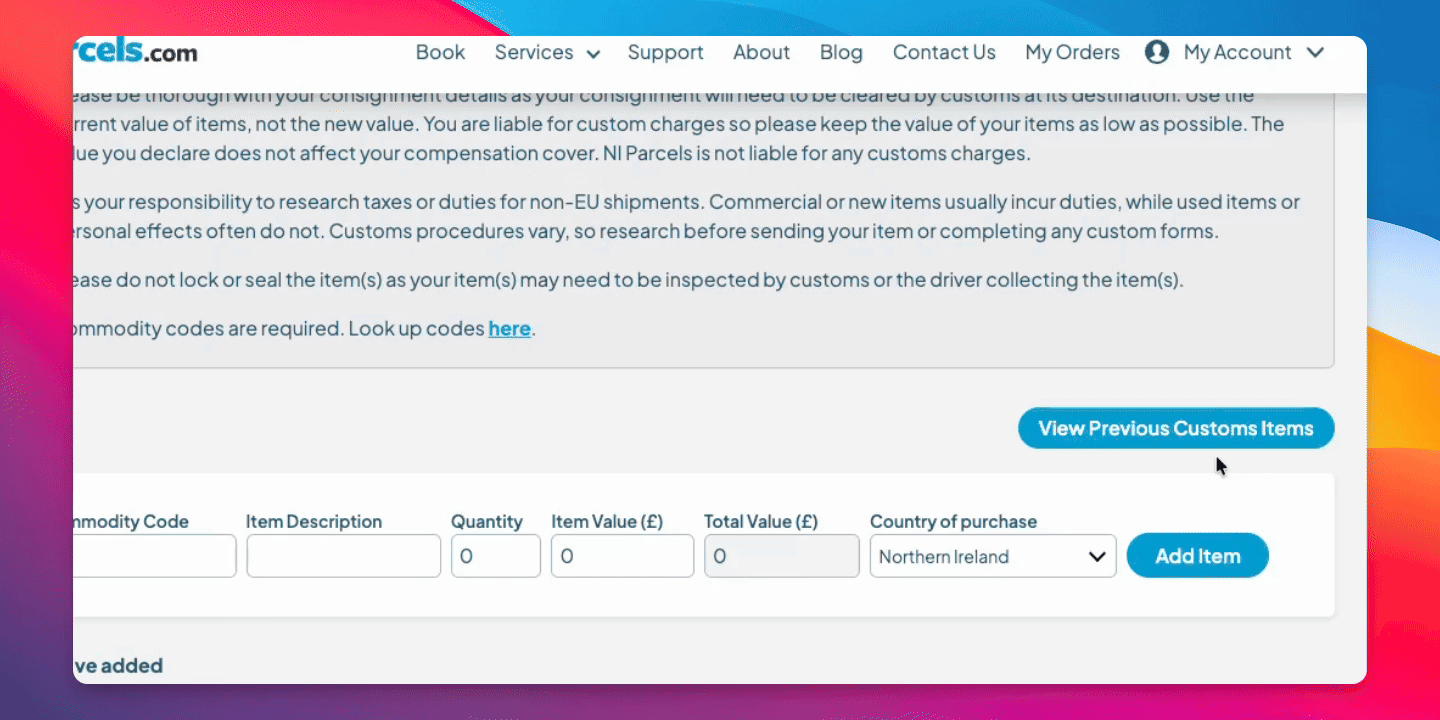Open the Contact Us page

pyautogui.click(x=944, y=52)
